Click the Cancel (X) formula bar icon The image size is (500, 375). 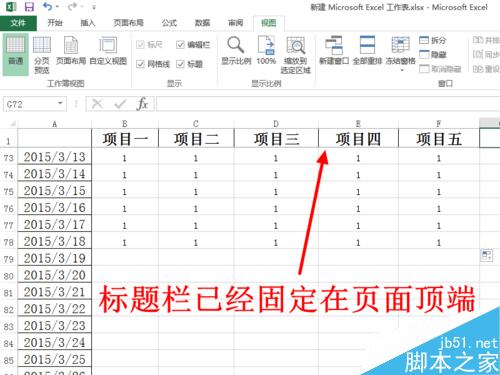click(97, 104)
